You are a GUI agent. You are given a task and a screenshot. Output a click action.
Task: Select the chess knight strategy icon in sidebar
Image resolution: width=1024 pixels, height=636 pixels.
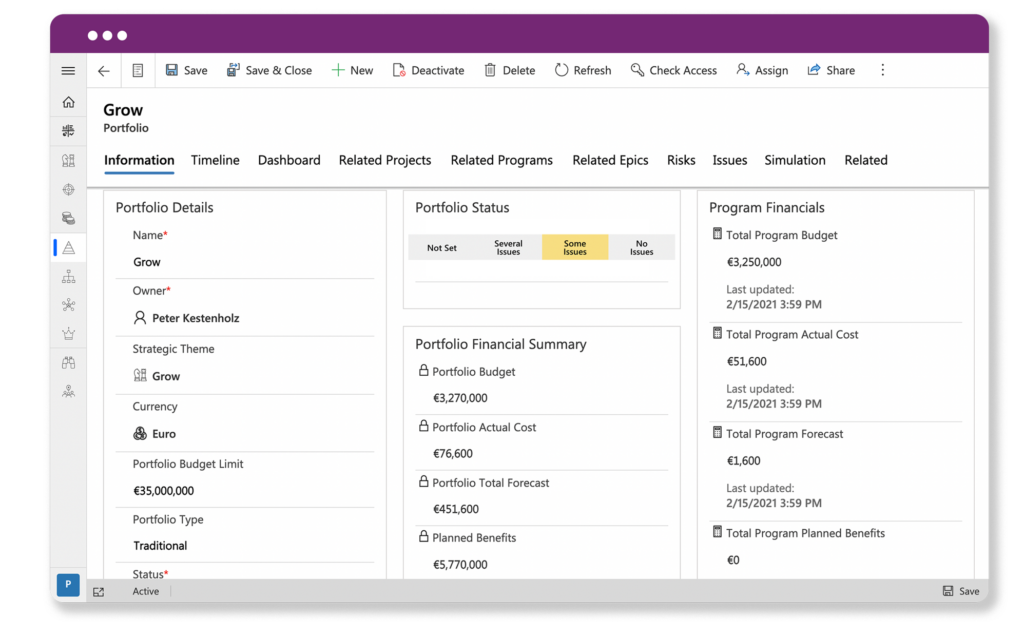point(68,160)
